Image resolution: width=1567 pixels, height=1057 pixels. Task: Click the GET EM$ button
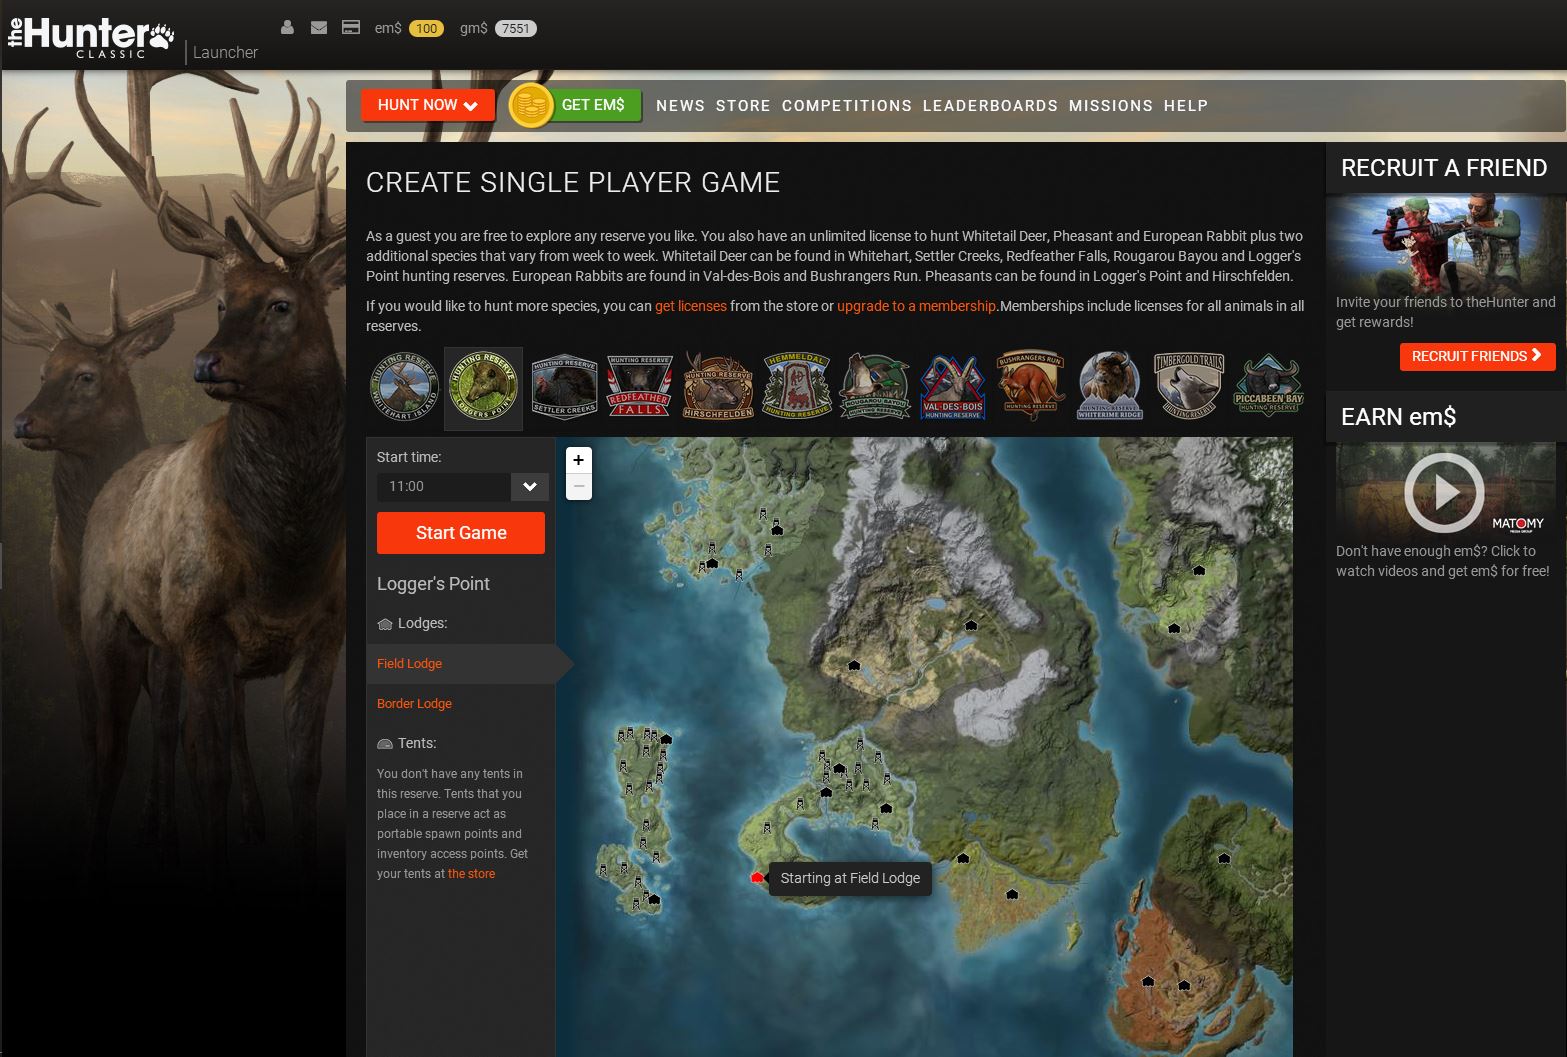coord(593,105)
